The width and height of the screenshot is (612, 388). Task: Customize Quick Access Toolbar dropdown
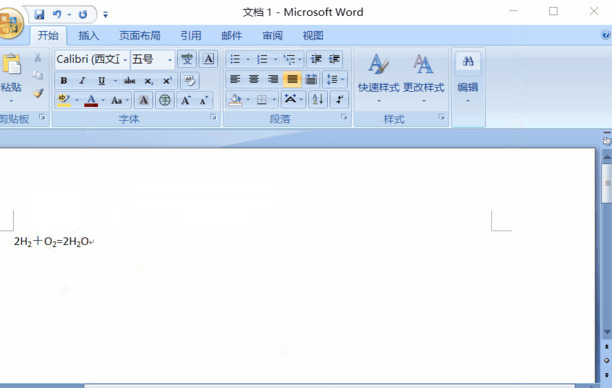[x=105, y=15]
